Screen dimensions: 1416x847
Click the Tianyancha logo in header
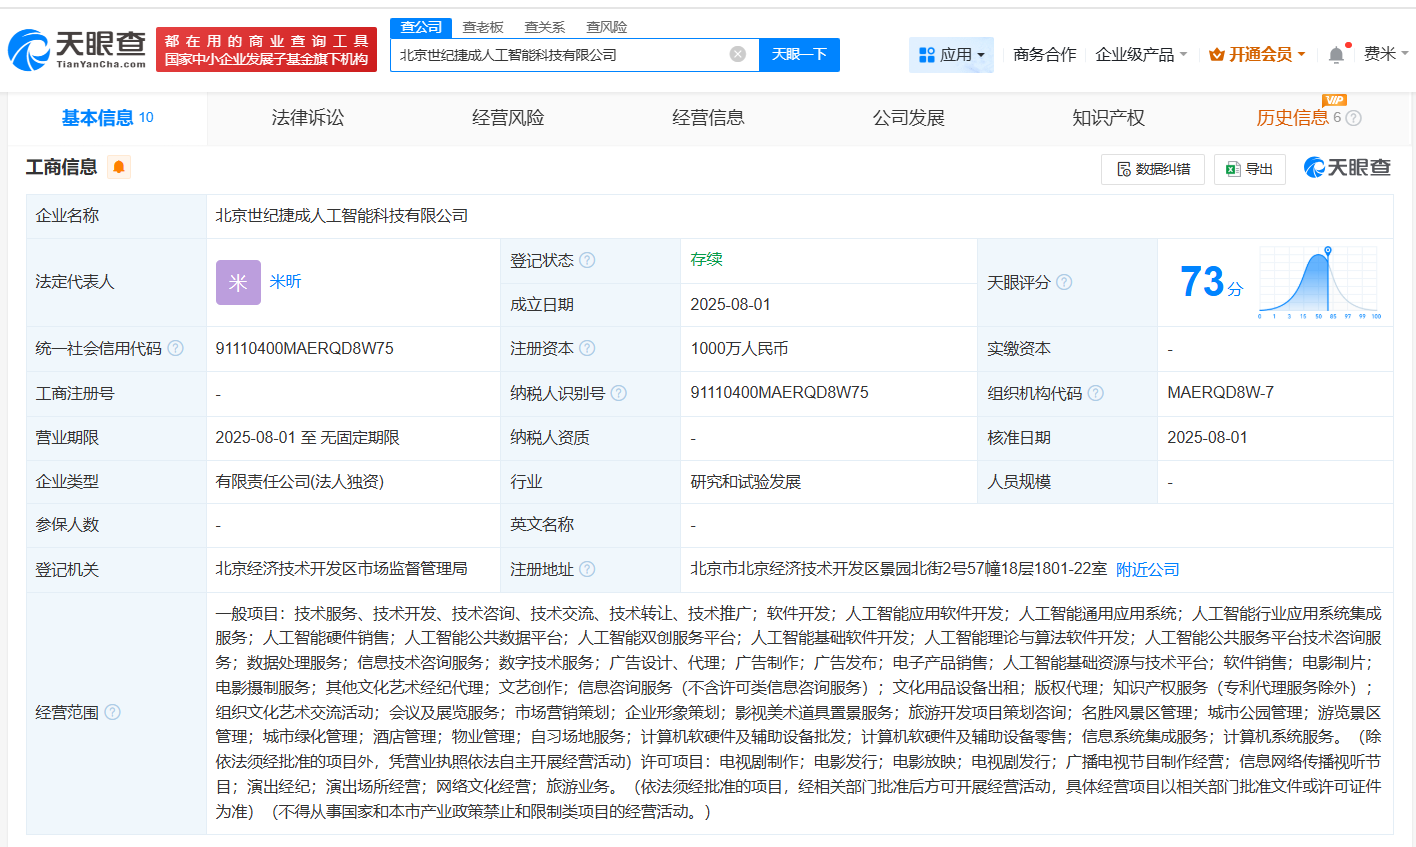(78, 49)
